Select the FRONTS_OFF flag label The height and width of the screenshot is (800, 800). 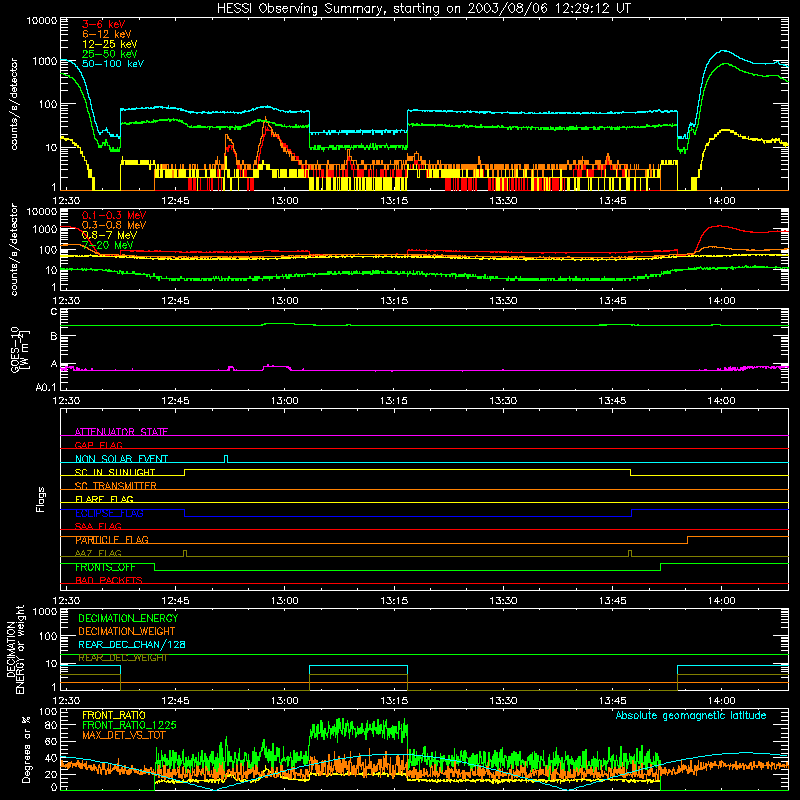(105, 567)
